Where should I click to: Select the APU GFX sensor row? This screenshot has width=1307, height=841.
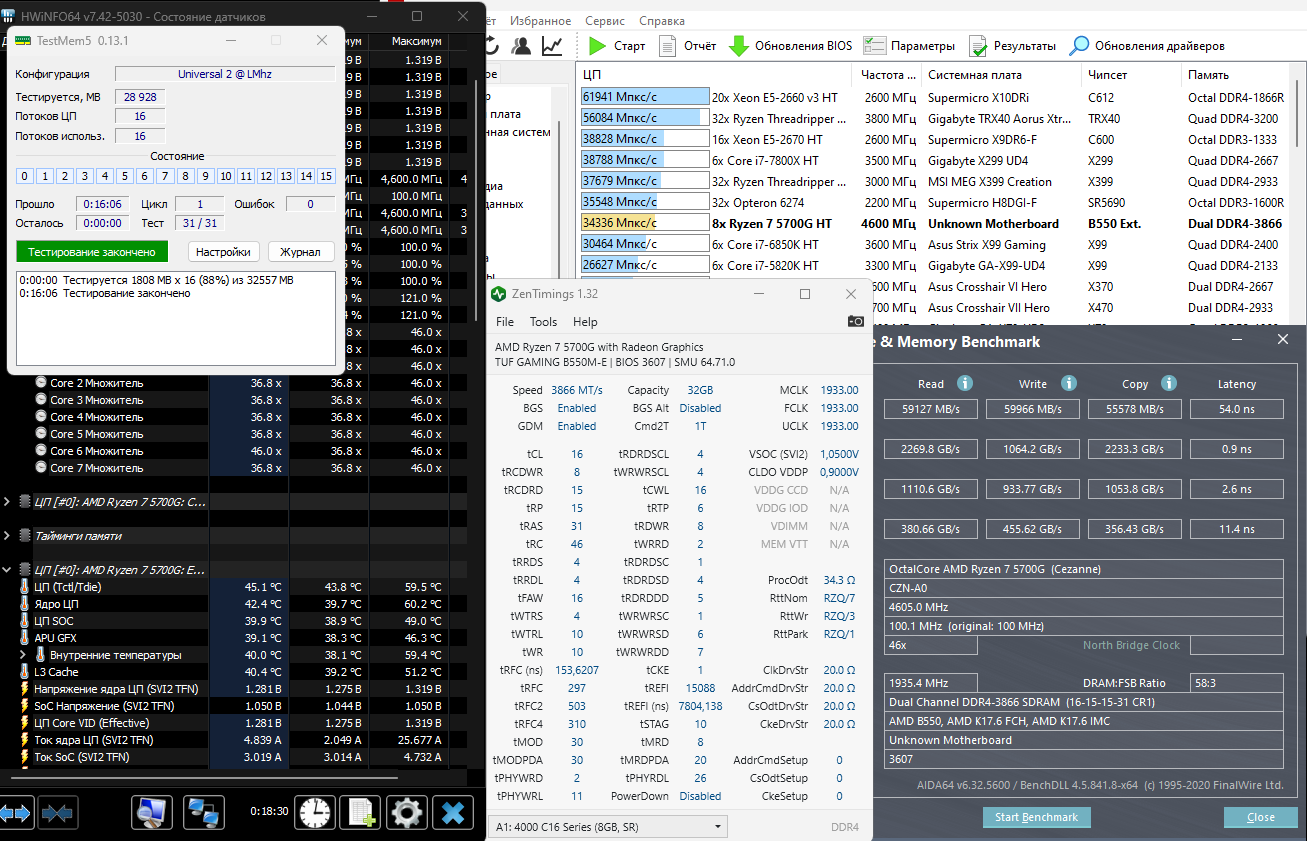pyautogui.click(x=236, y=638)
